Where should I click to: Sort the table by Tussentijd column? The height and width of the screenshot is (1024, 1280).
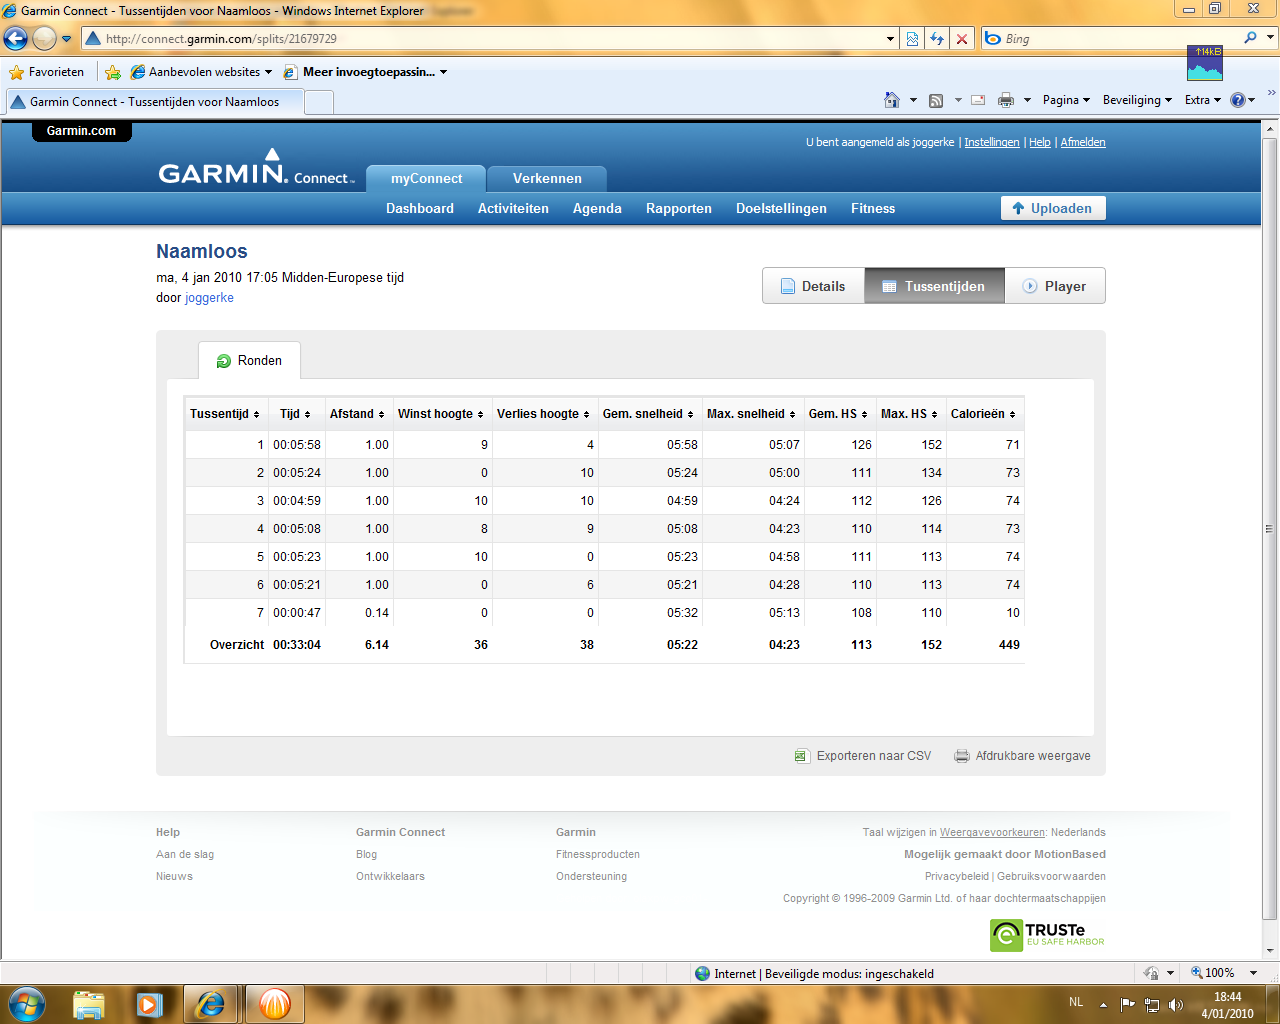coord(225,414)
